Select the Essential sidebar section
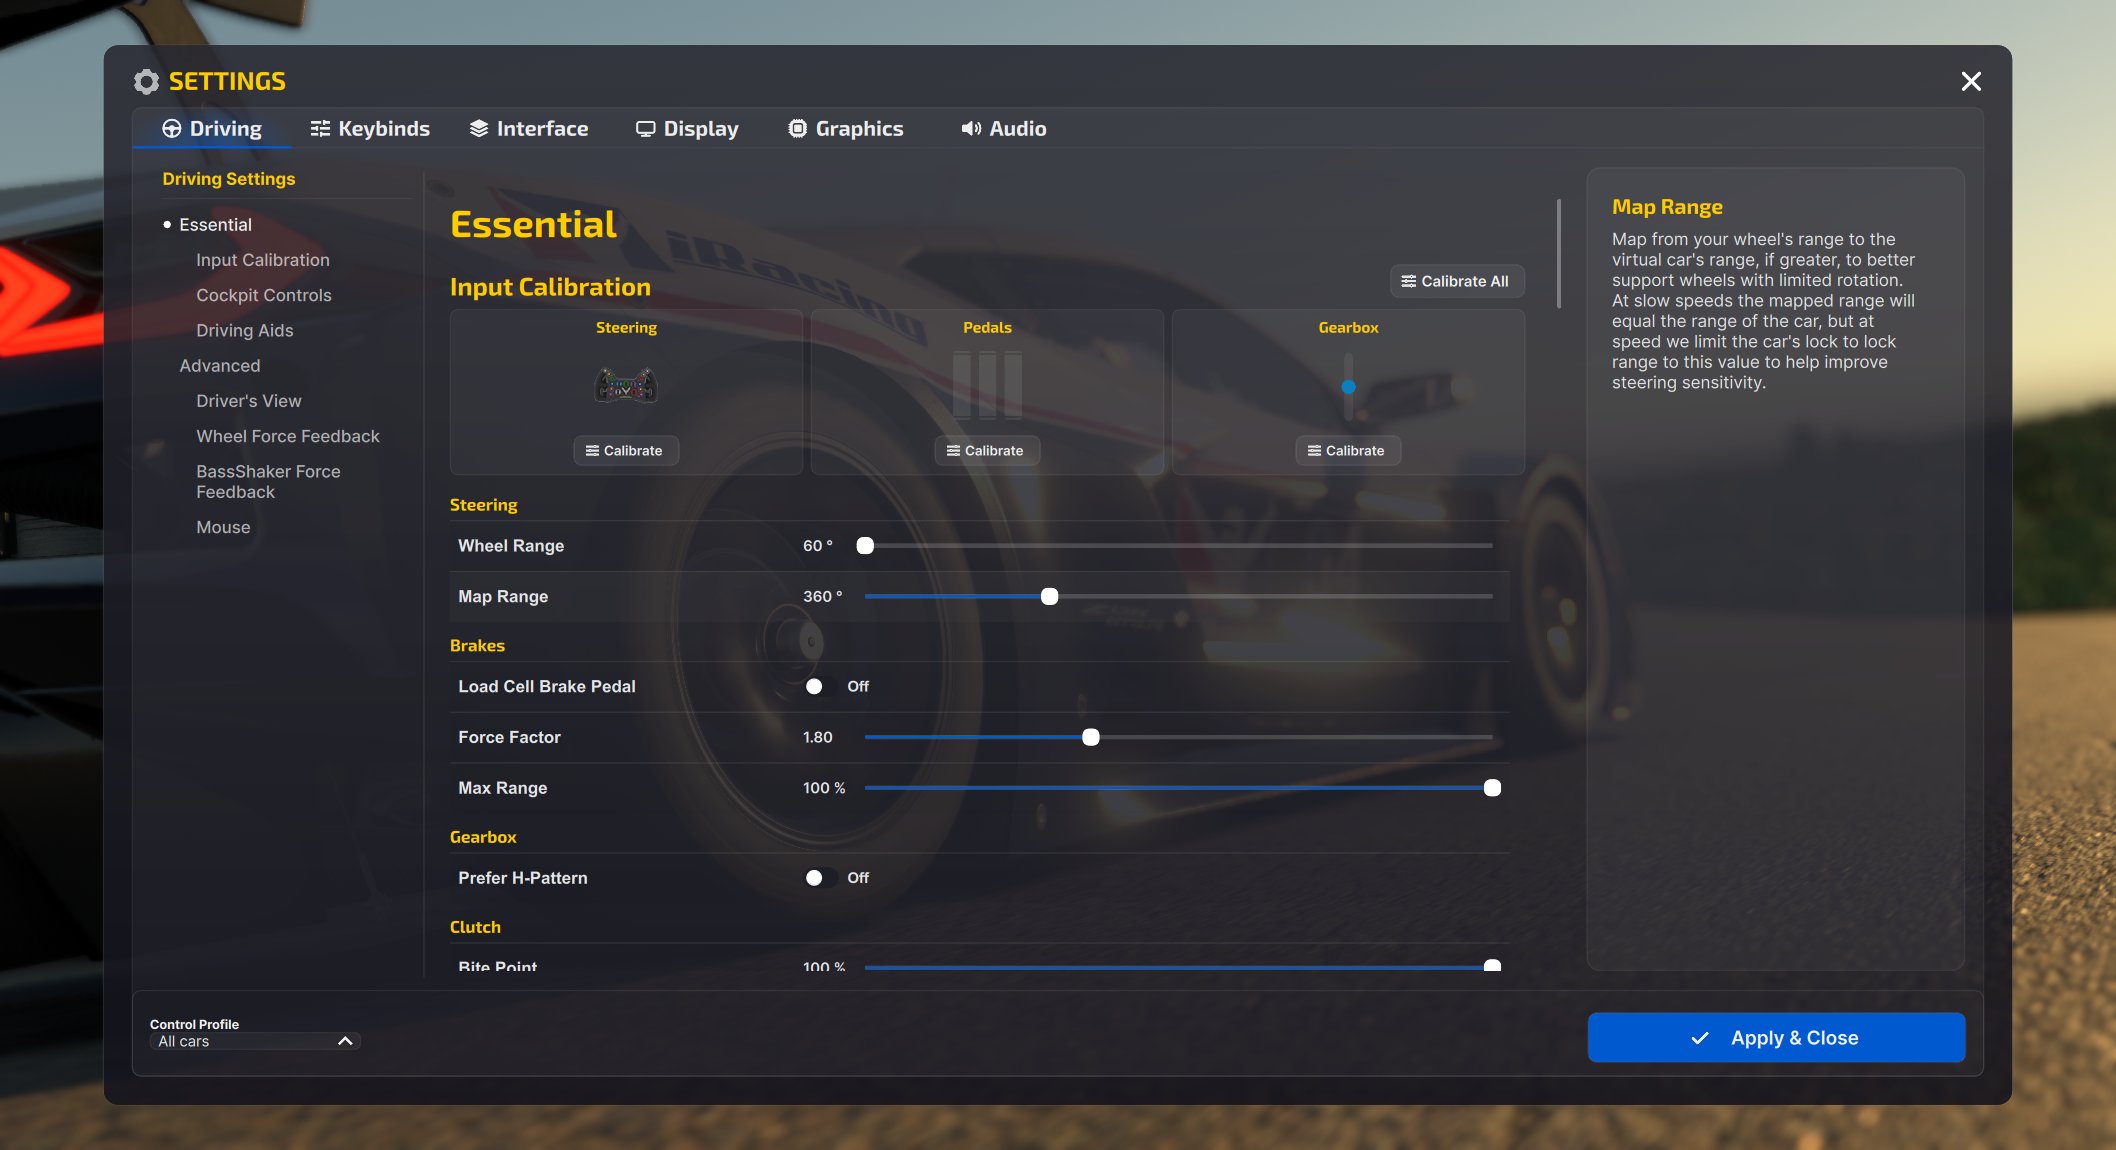This screenshot has height=1150, width=2116. [x=215, y=225]
